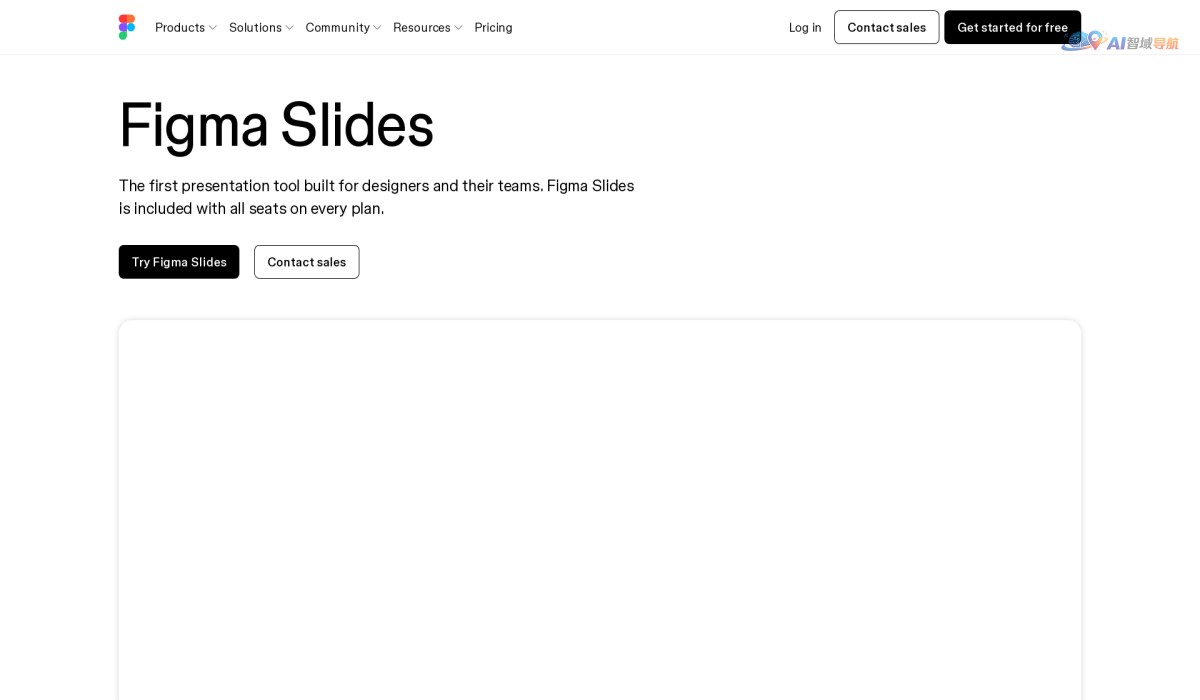Click Contact sales next to Try Figma Slides
This screenshot has width=1200, height=700.
pos(306,262)
